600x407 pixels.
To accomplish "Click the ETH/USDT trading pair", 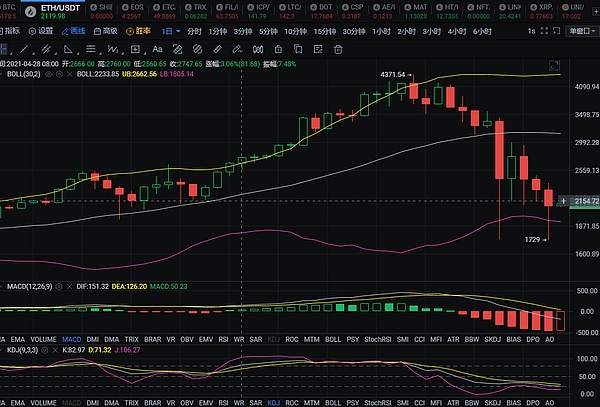I will (25, 6).
